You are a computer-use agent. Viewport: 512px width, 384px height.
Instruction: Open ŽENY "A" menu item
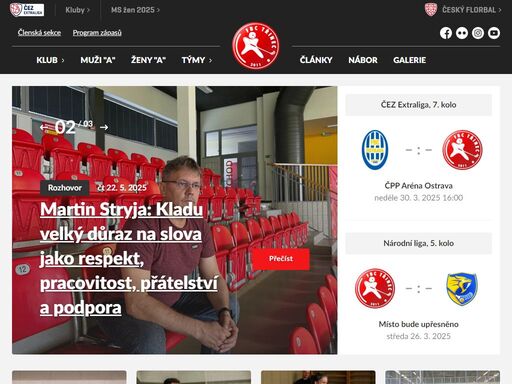(148, 60)
